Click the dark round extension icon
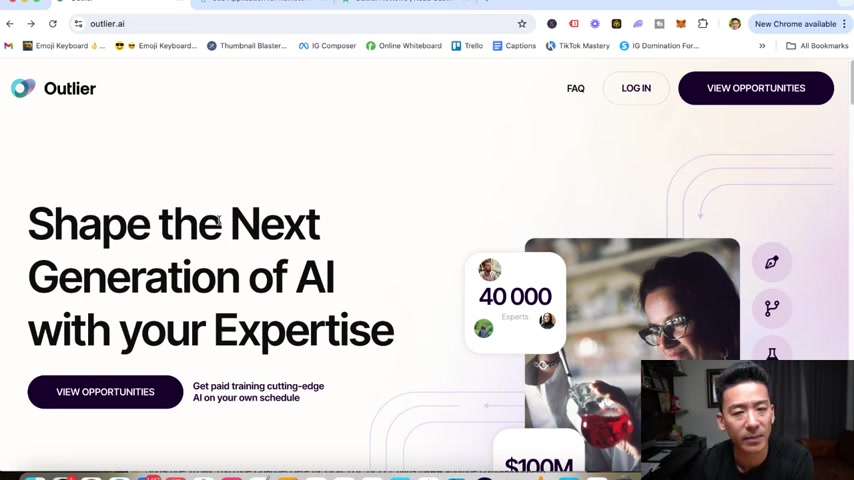Screen dimensions: 854x480 [x=552, y=24]
